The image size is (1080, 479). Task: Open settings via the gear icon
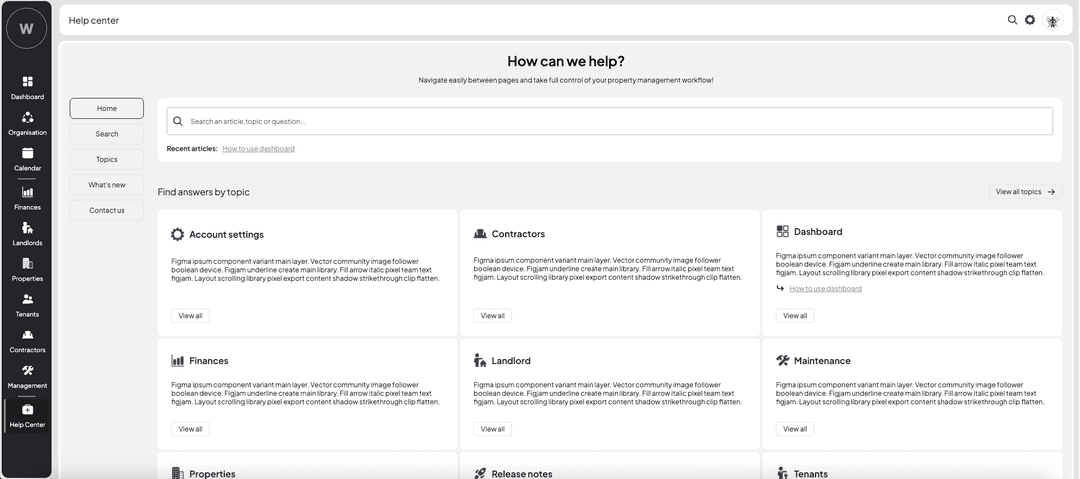(x=1030, y=20)
